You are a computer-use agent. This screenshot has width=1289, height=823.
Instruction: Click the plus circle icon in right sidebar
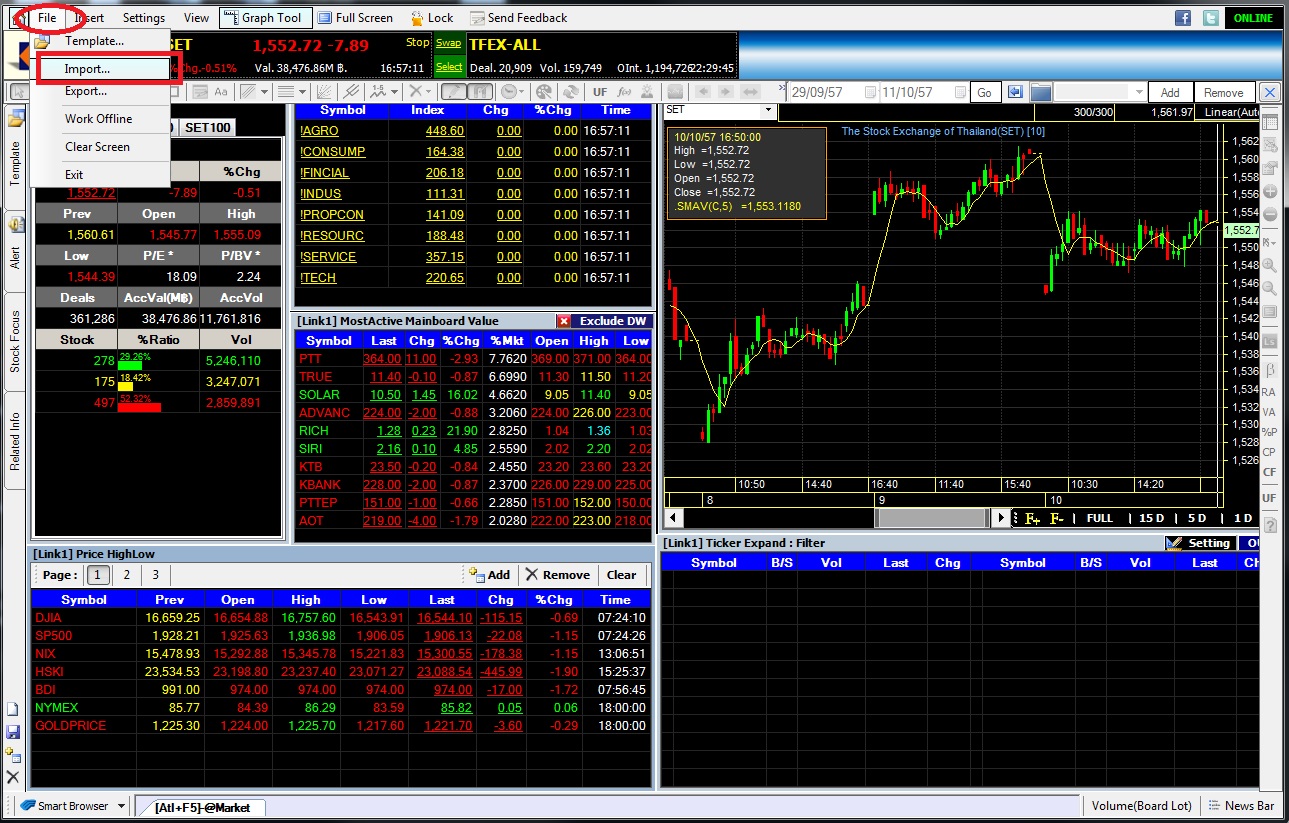[1270, 192]
